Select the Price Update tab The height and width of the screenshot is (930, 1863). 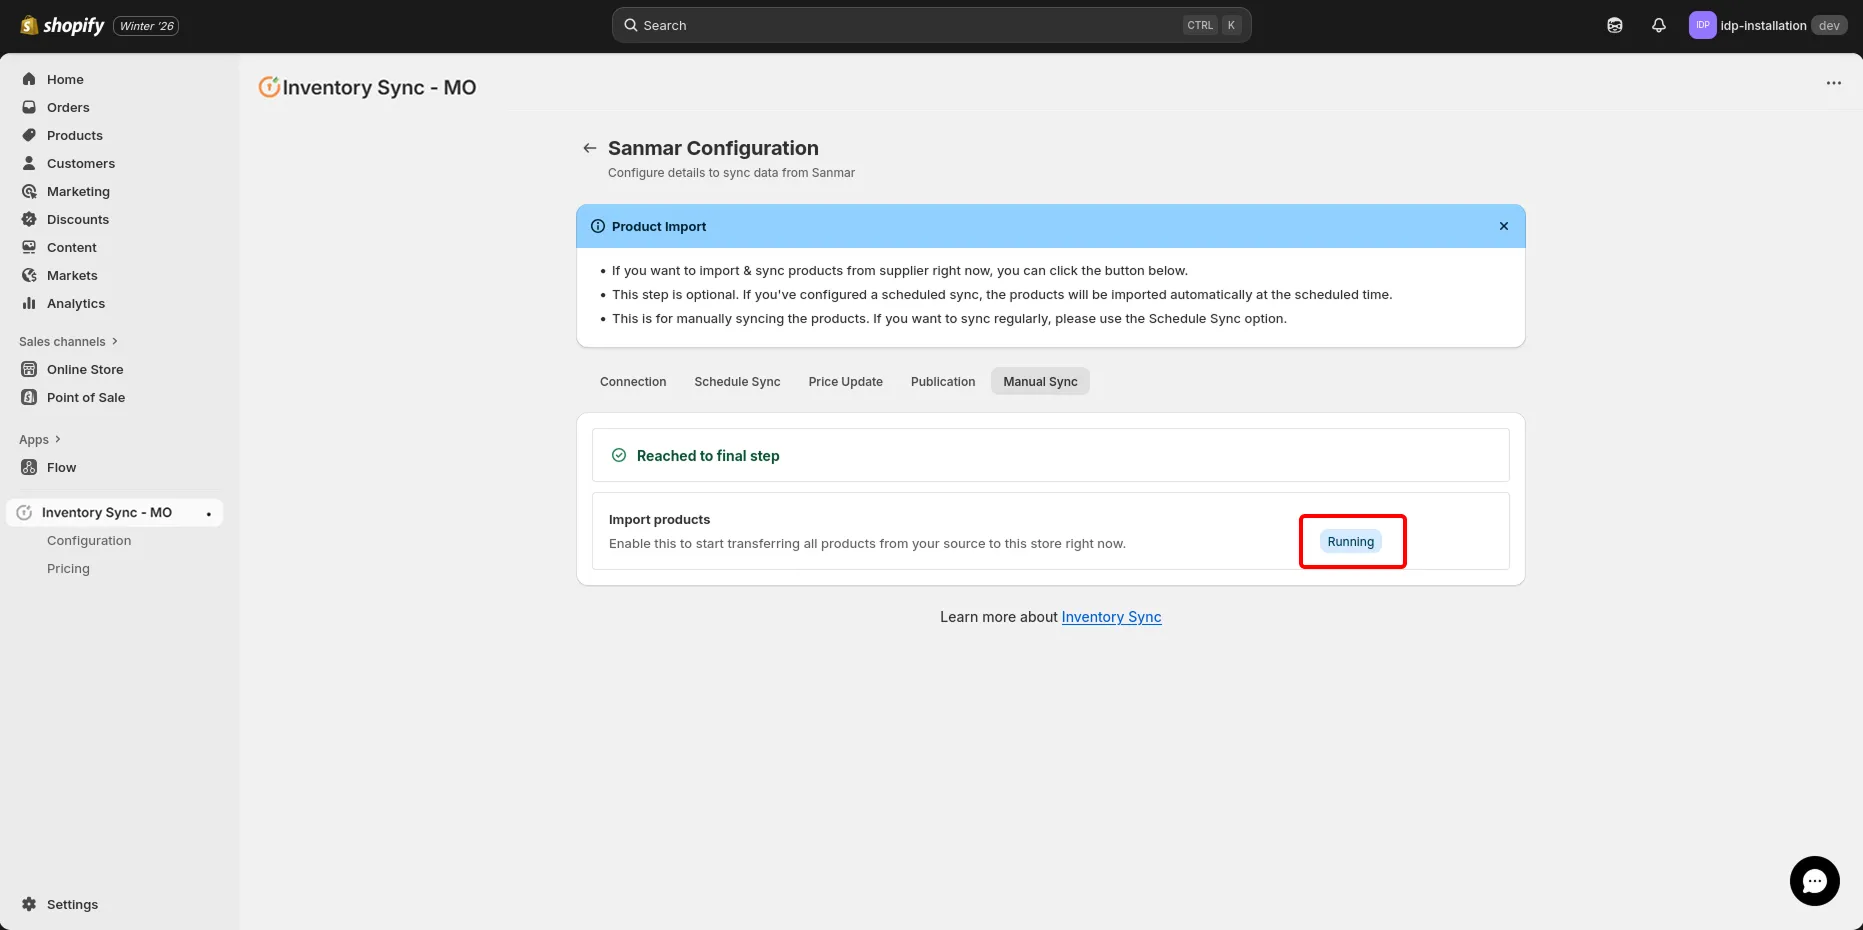pos(845,381)
